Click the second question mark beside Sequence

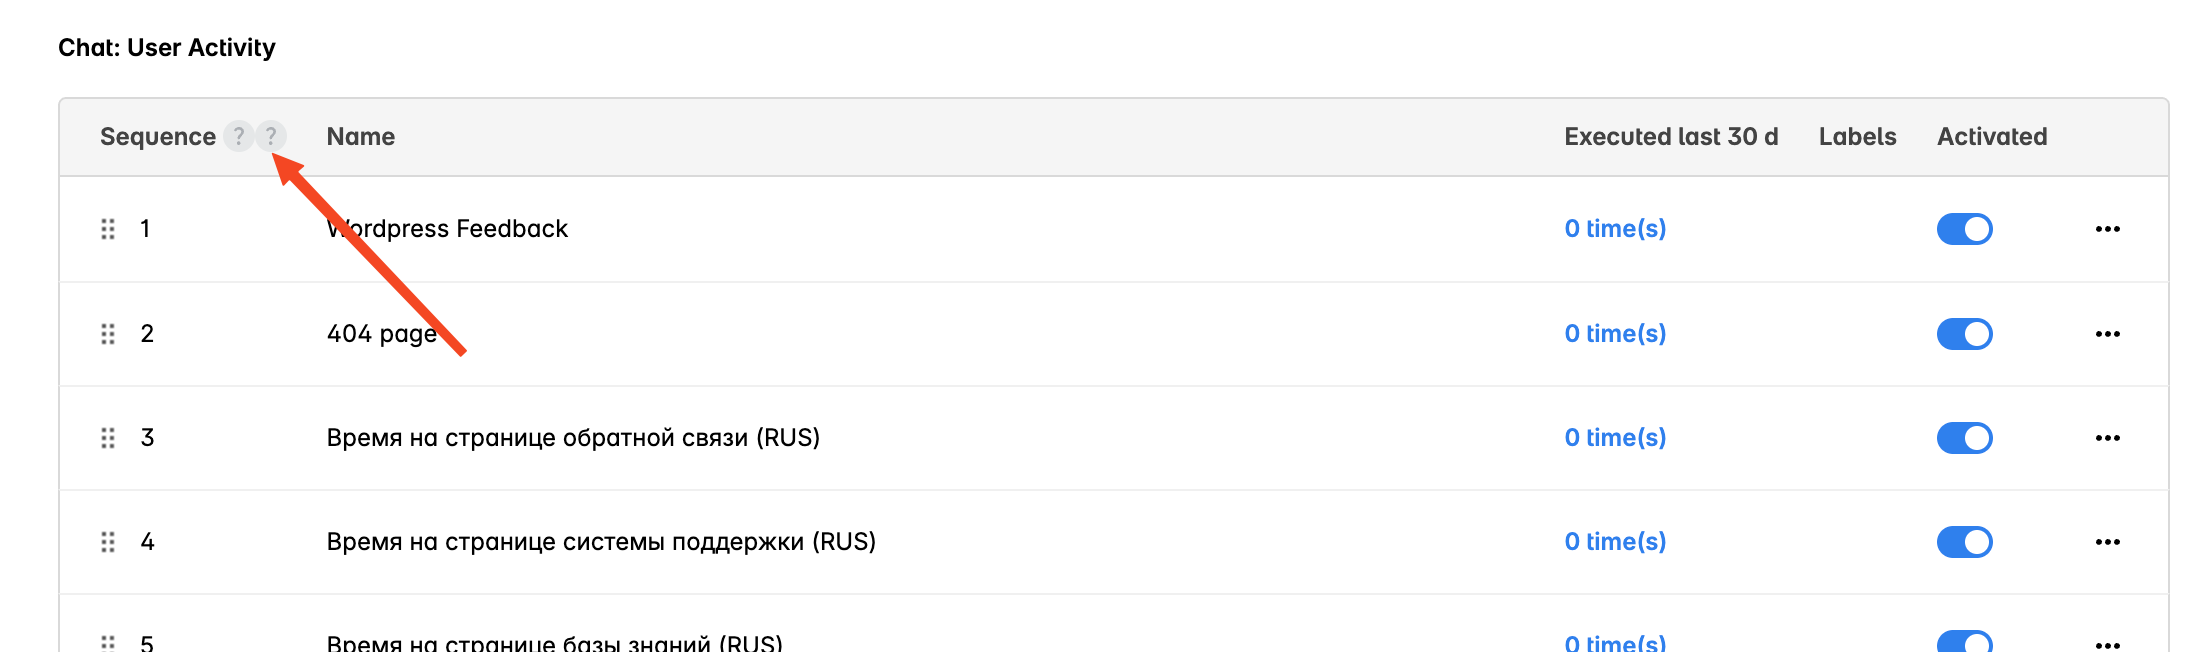tap(271, 136)
